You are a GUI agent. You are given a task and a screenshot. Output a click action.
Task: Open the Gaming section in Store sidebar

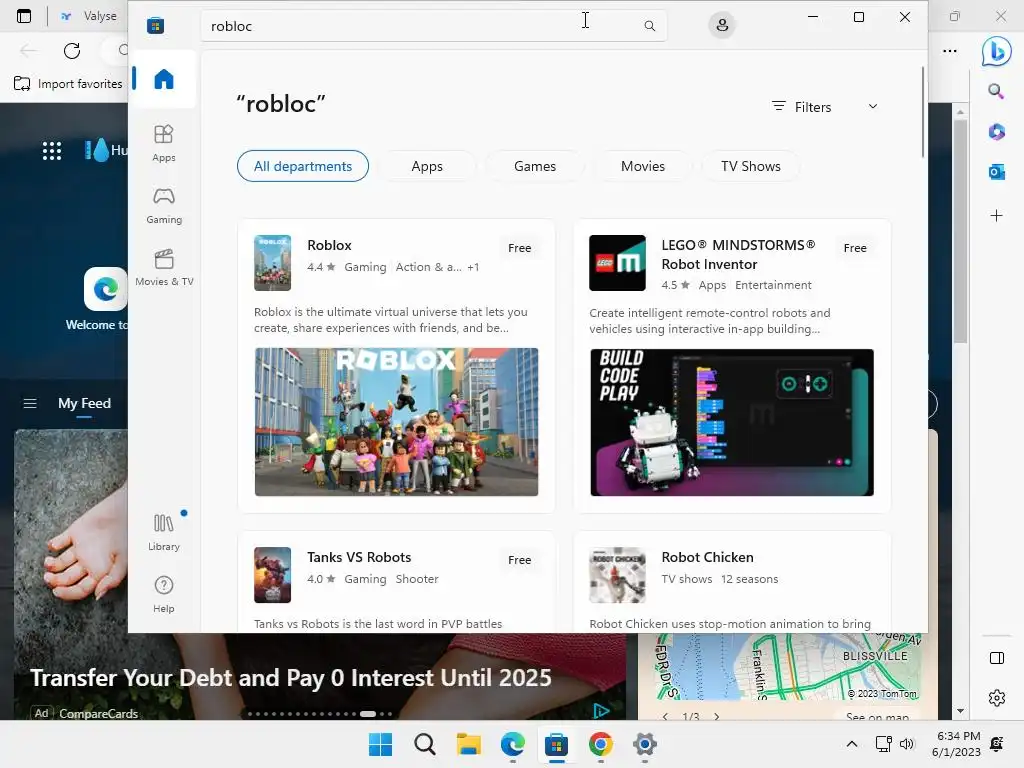[163, 206]
